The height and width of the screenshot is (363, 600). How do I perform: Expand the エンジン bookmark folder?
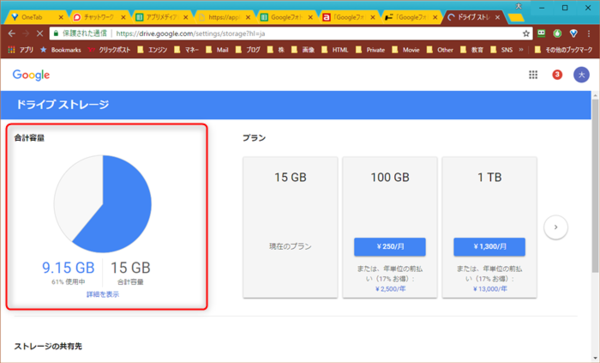(x=153, y=50)
